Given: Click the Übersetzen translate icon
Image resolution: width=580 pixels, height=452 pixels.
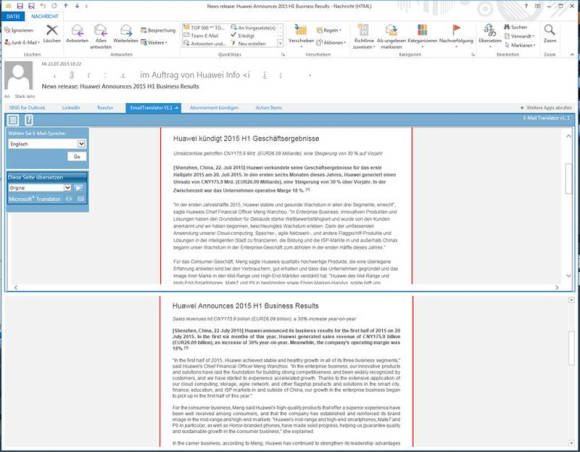Looking at the screenshot, I should tap(490, 30).
